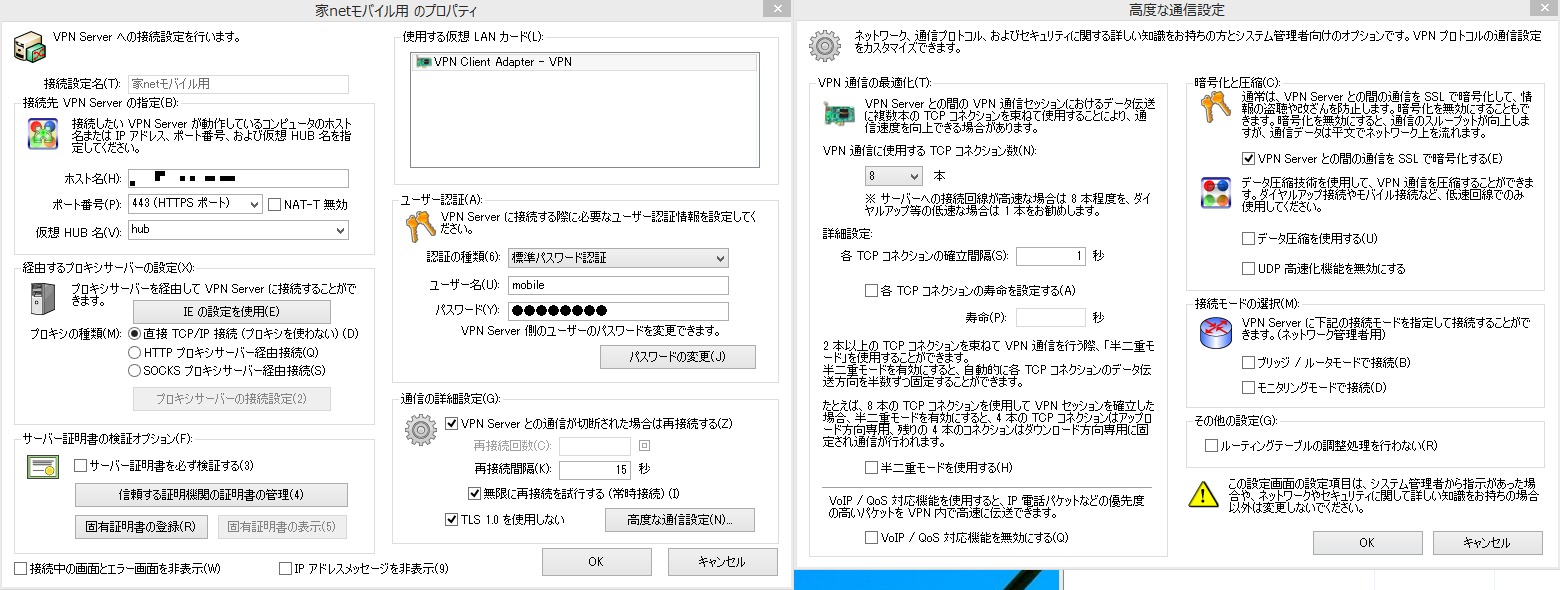Click the keys icon in user authentication section

click(x=419, y=228)
